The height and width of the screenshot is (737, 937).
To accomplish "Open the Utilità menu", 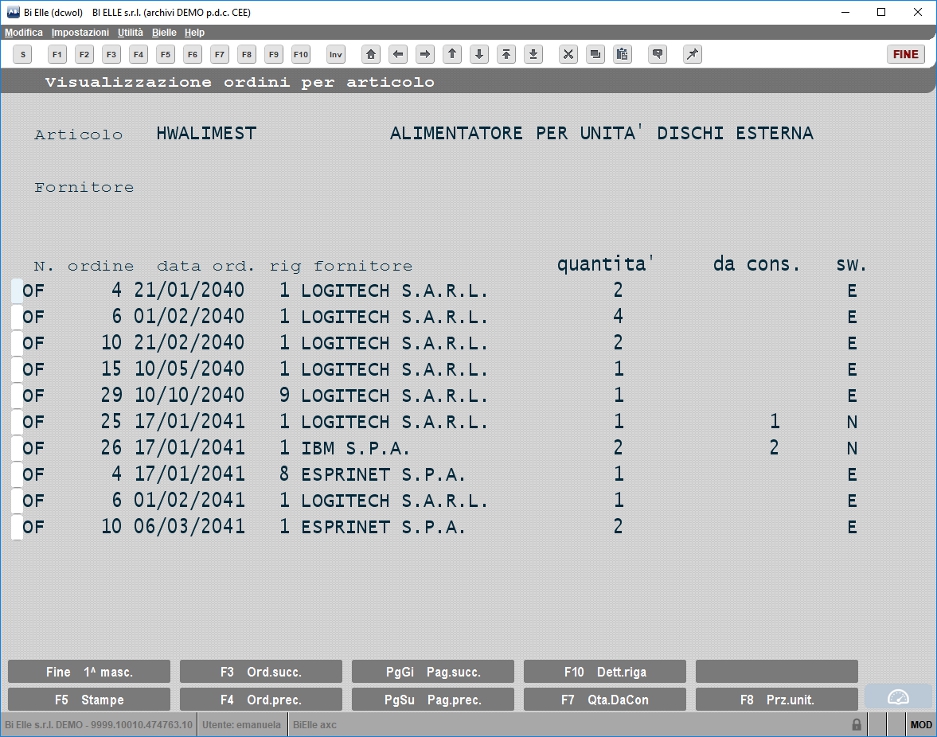I will (130, 32).
